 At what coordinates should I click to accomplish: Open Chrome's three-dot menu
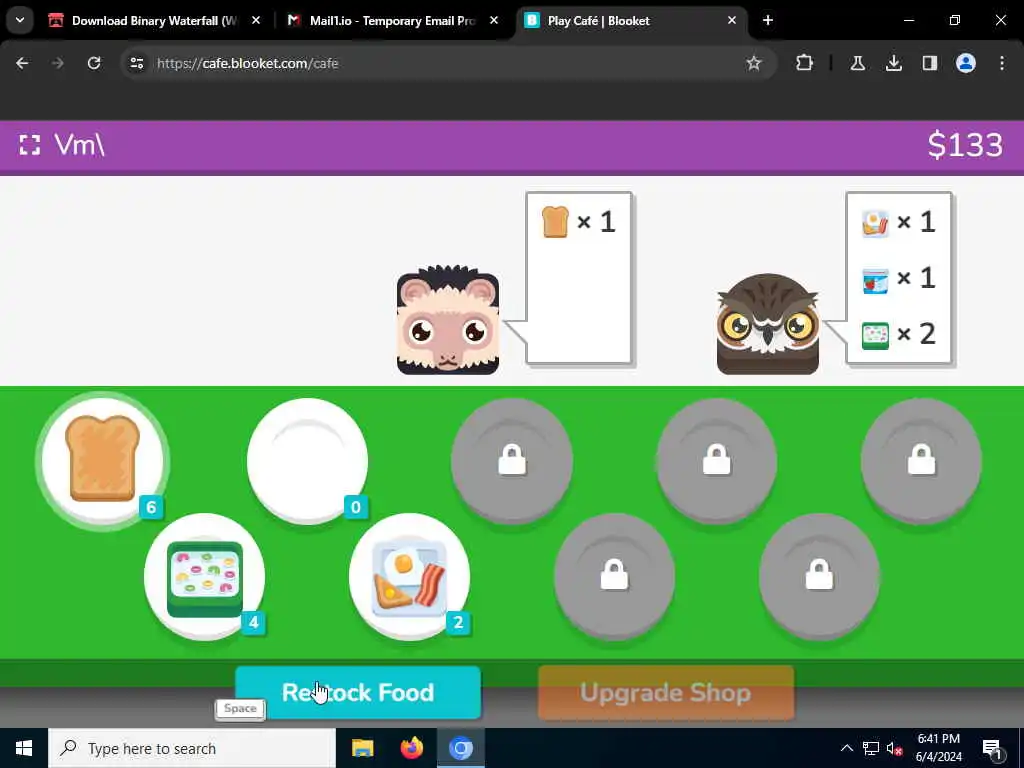(x=1002, y=63)
